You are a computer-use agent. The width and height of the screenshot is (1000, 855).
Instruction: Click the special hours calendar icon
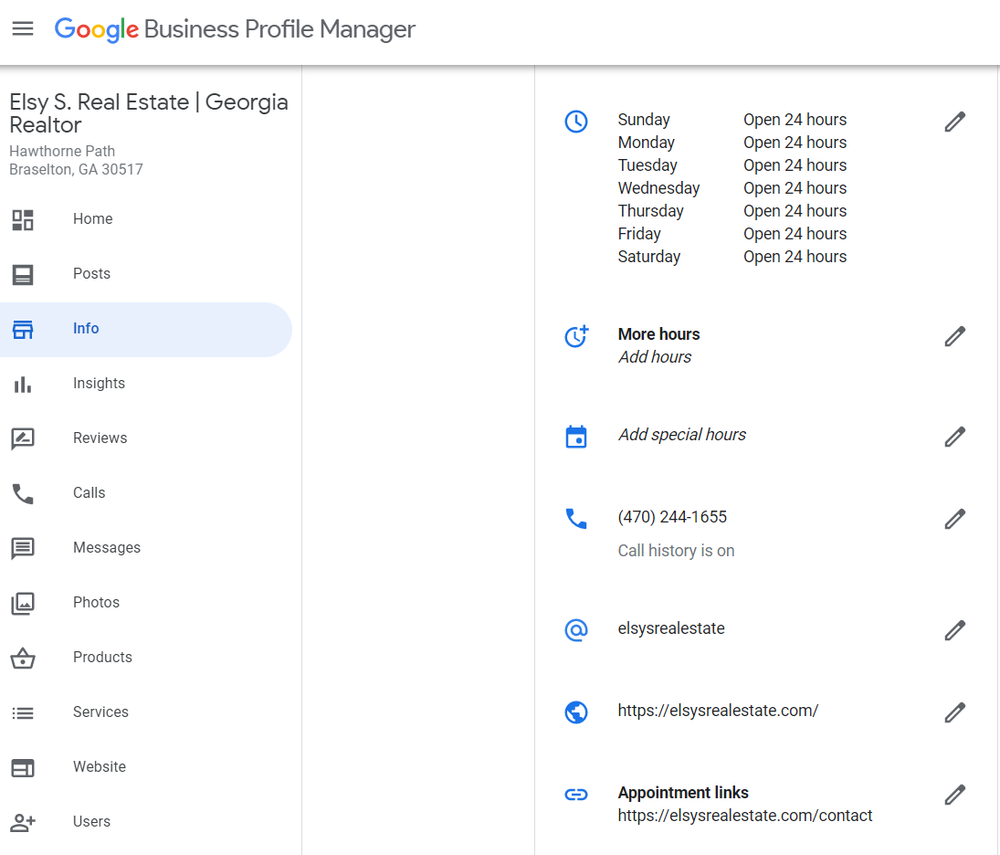click(x=576, y=437)
